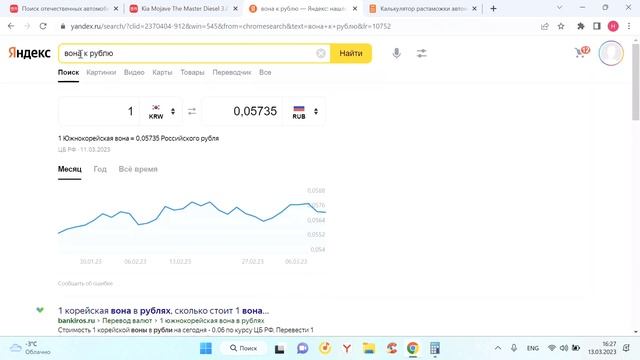Open Картинки search tab
This screenshot has height=360, width=640.
click(x=101, y=72)
